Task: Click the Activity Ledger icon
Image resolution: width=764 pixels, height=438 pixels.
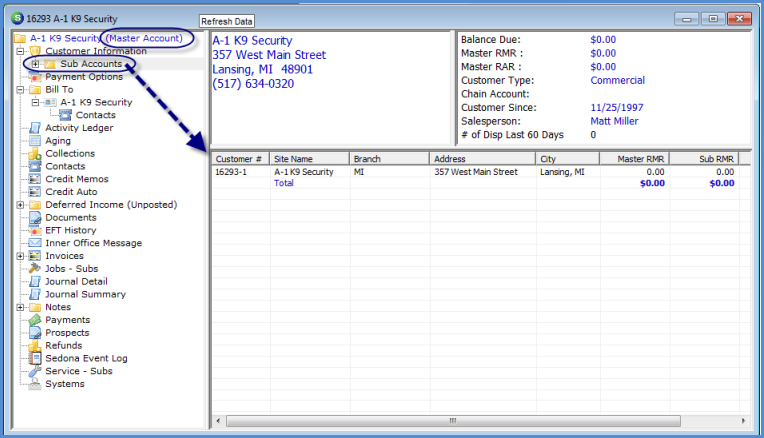Action: click(x=35, y=128)
